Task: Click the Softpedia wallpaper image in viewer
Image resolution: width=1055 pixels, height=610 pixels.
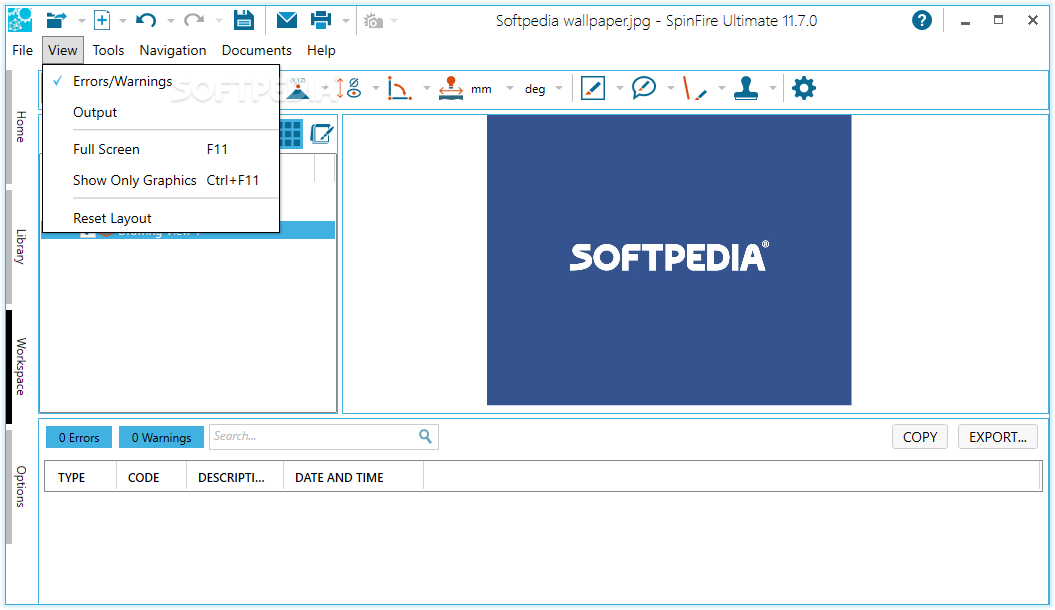Action: tap(669, 260)
